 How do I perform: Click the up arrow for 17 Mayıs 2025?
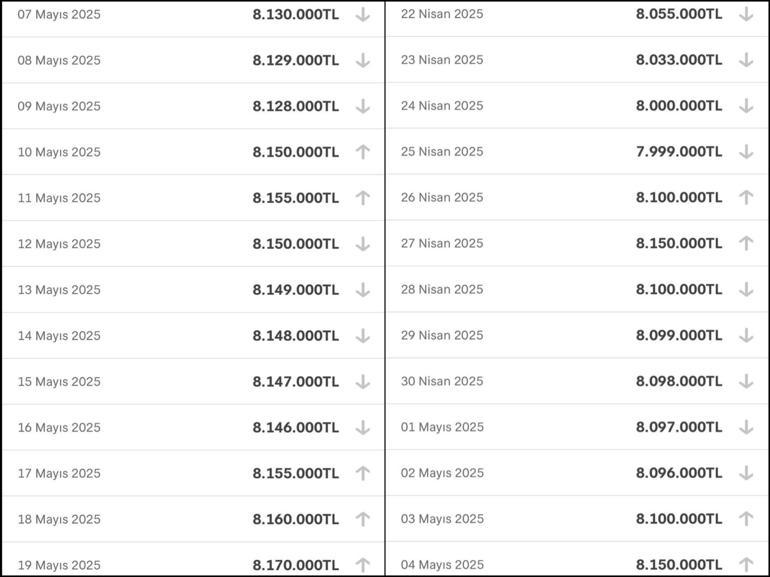[362, 473]
